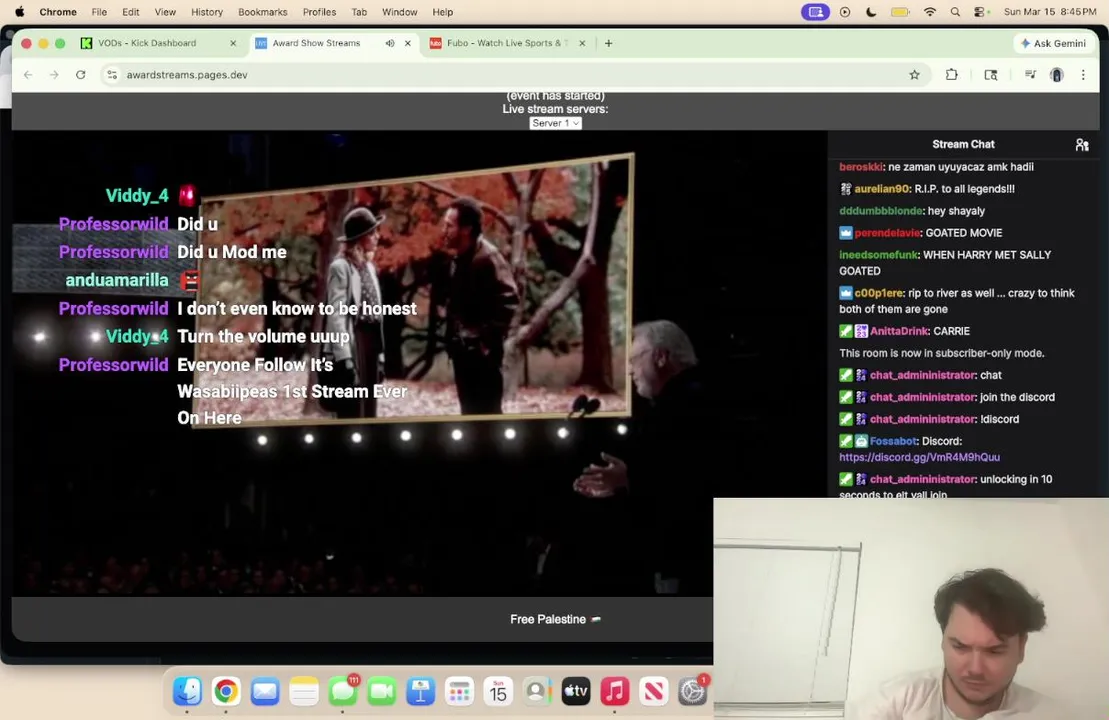The height and width of the screenshot is (720, 1109).
Task: View site information icon in address bar
Action: 112,74
